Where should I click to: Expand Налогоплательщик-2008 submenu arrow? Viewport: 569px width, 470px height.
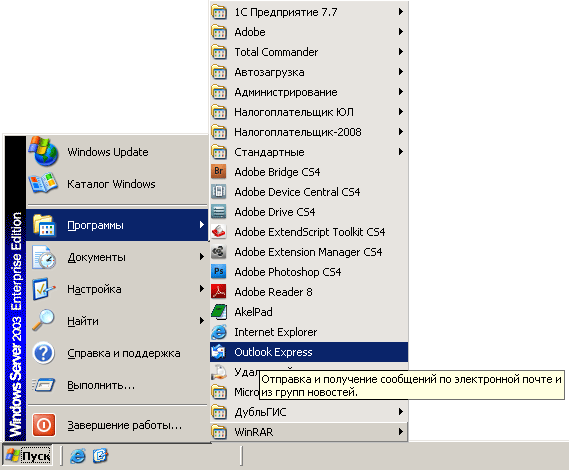[401, 131]
